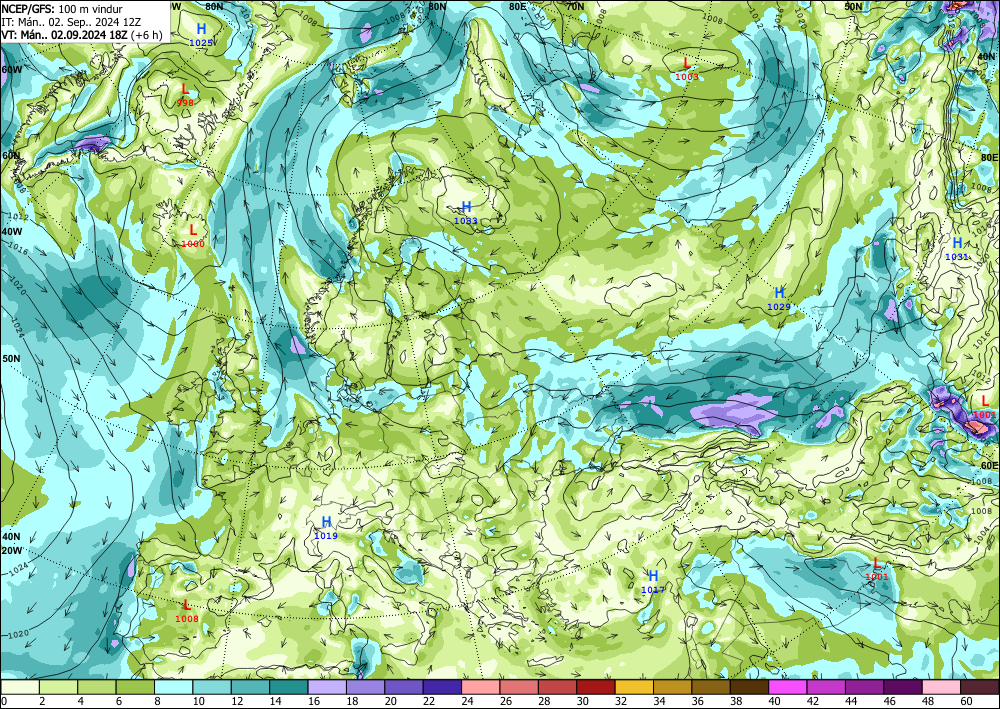Image resolution: width=1000 pixels, height=709 pixels.
Task: Click the legend number 32
Action: (620, 701)
